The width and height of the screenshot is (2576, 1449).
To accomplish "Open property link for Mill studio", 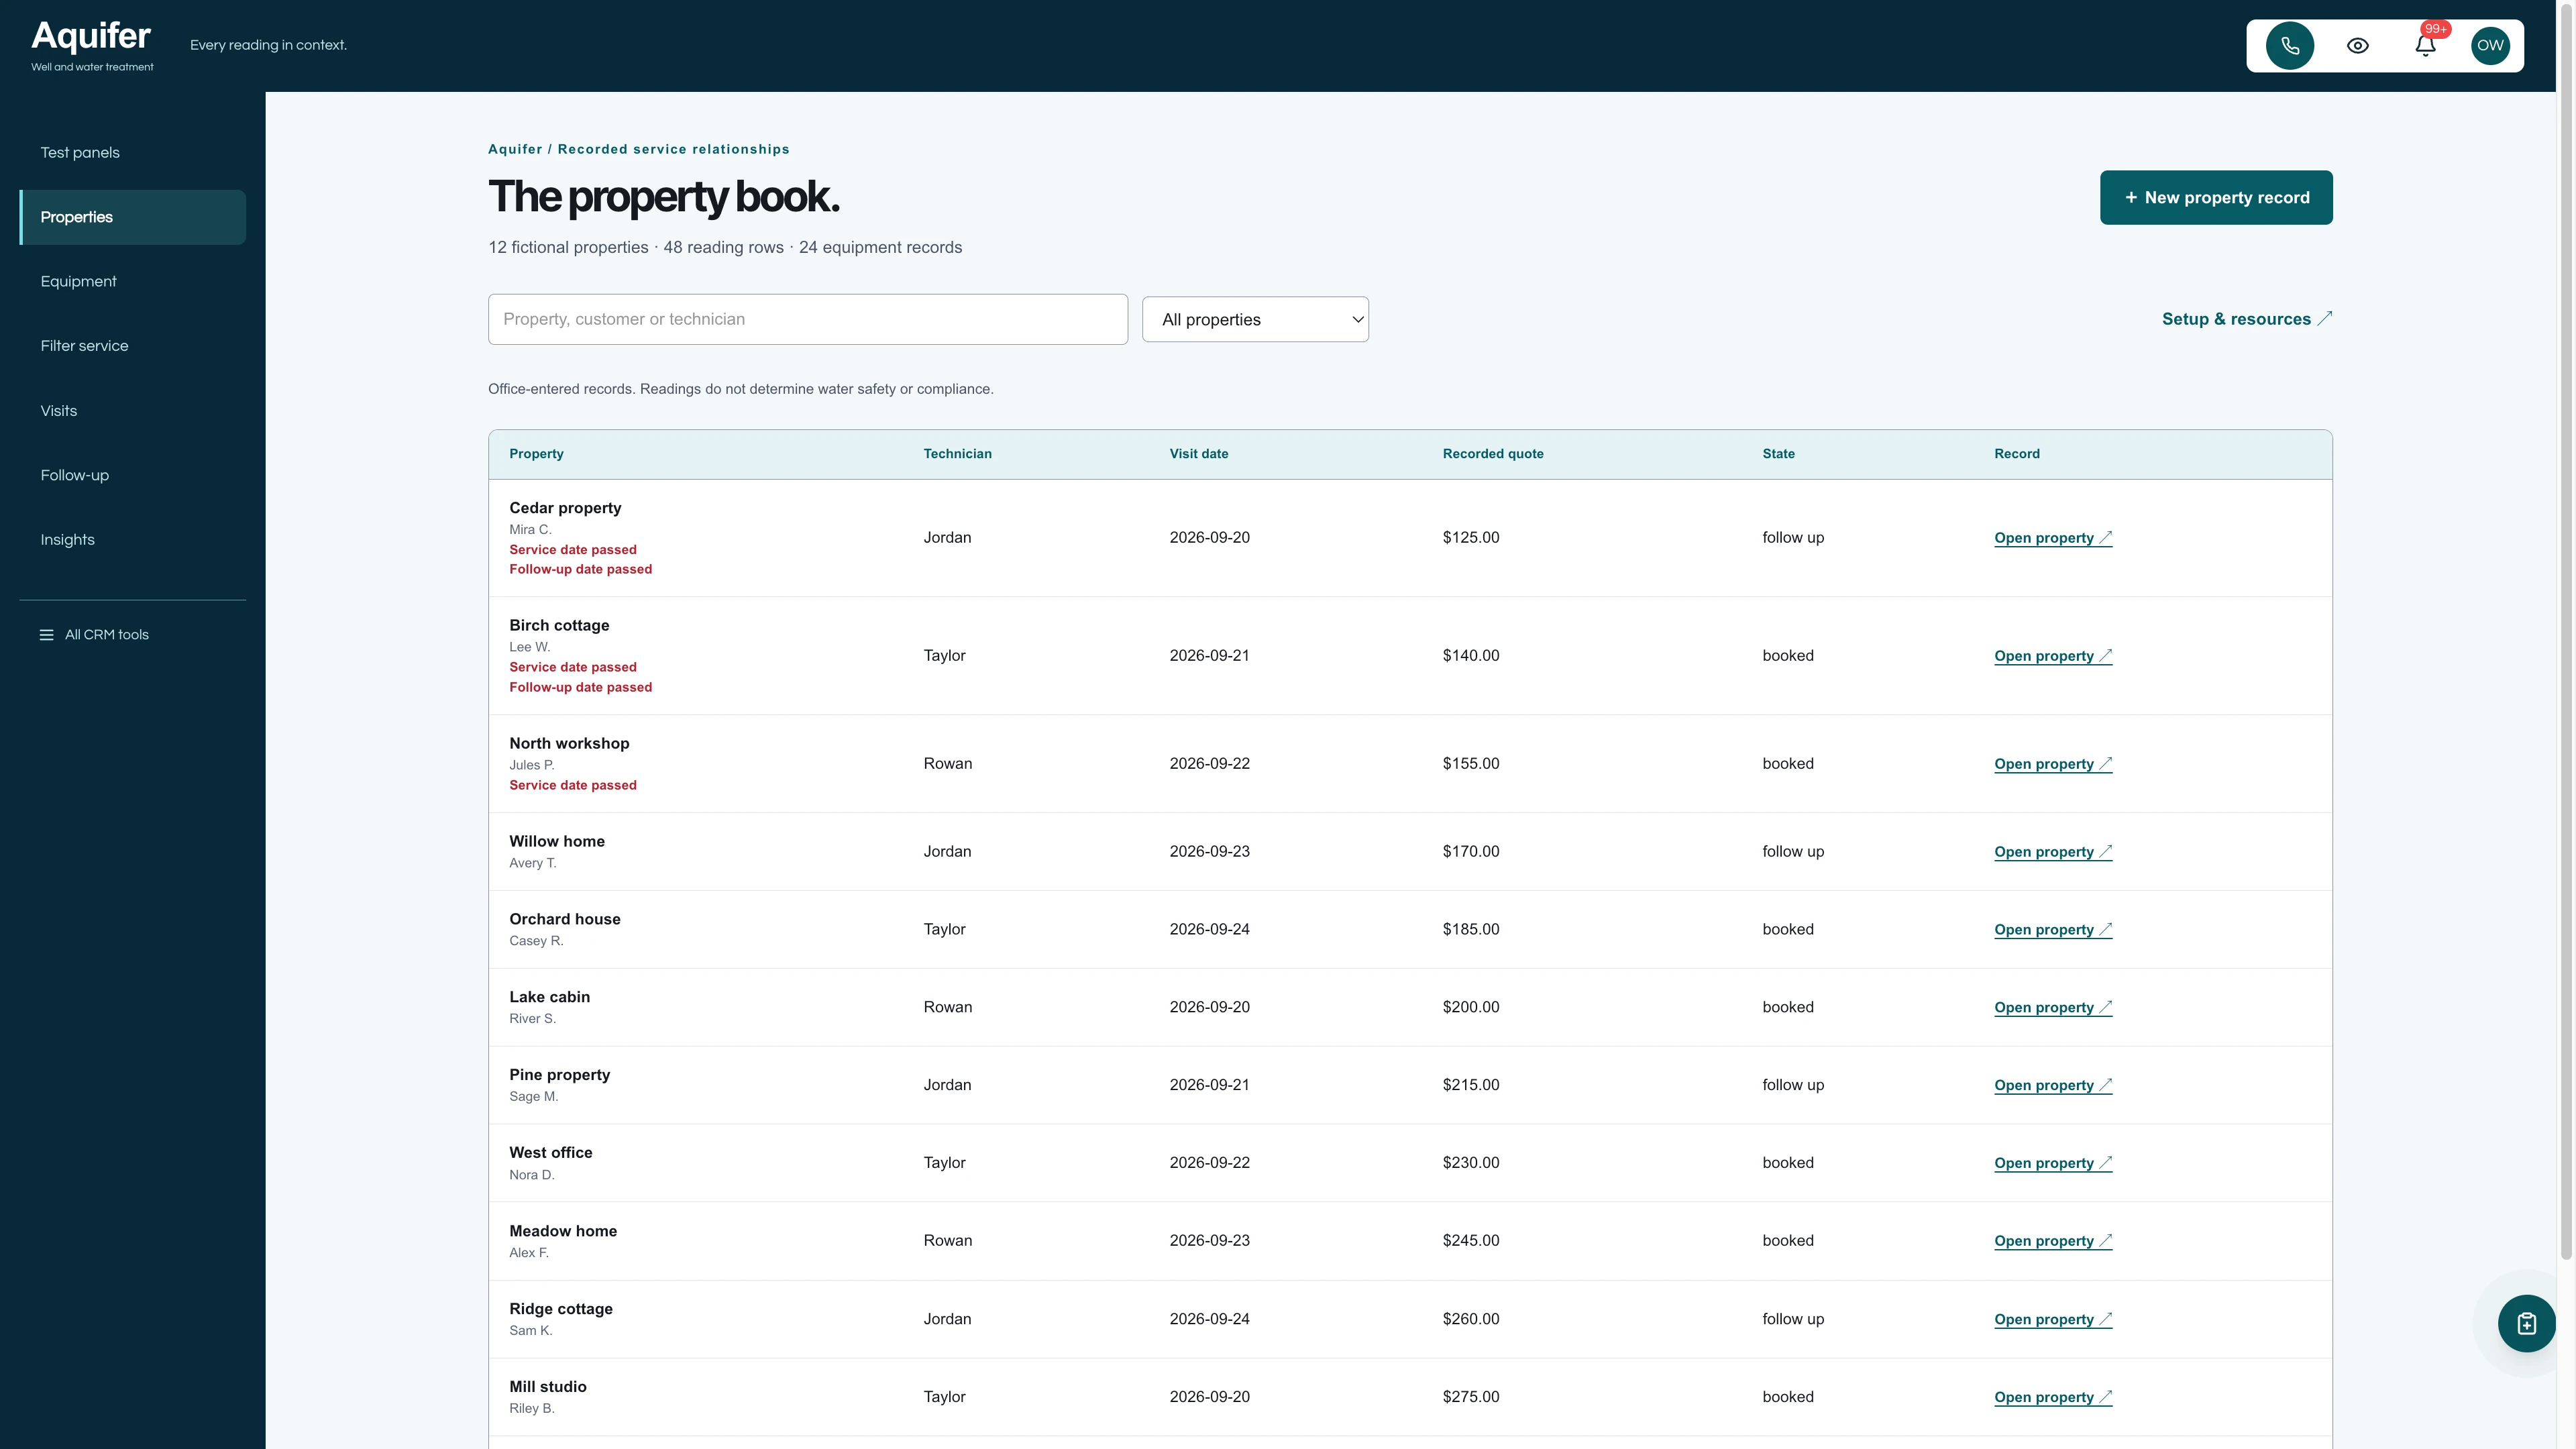I will 2053,1397.
